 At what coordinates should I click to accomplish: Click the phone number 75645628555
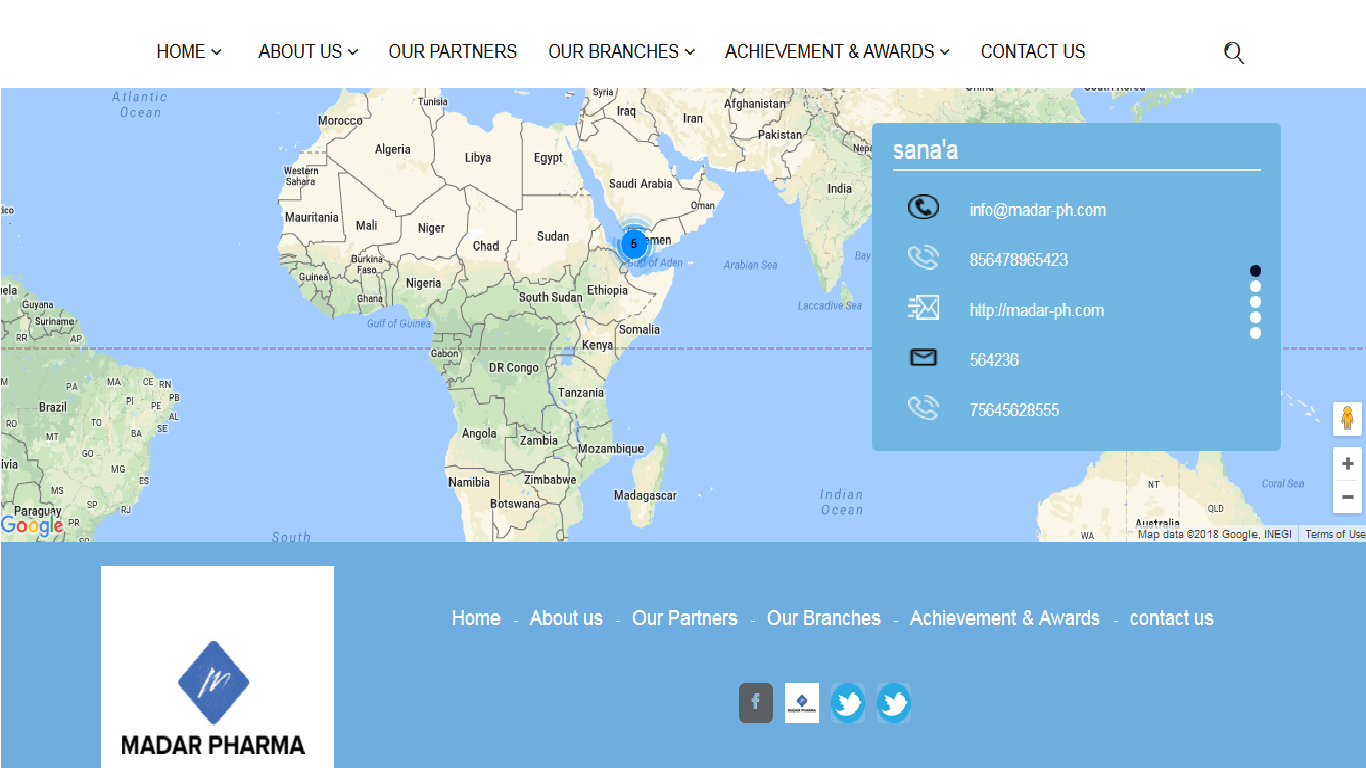(1014, 410)
